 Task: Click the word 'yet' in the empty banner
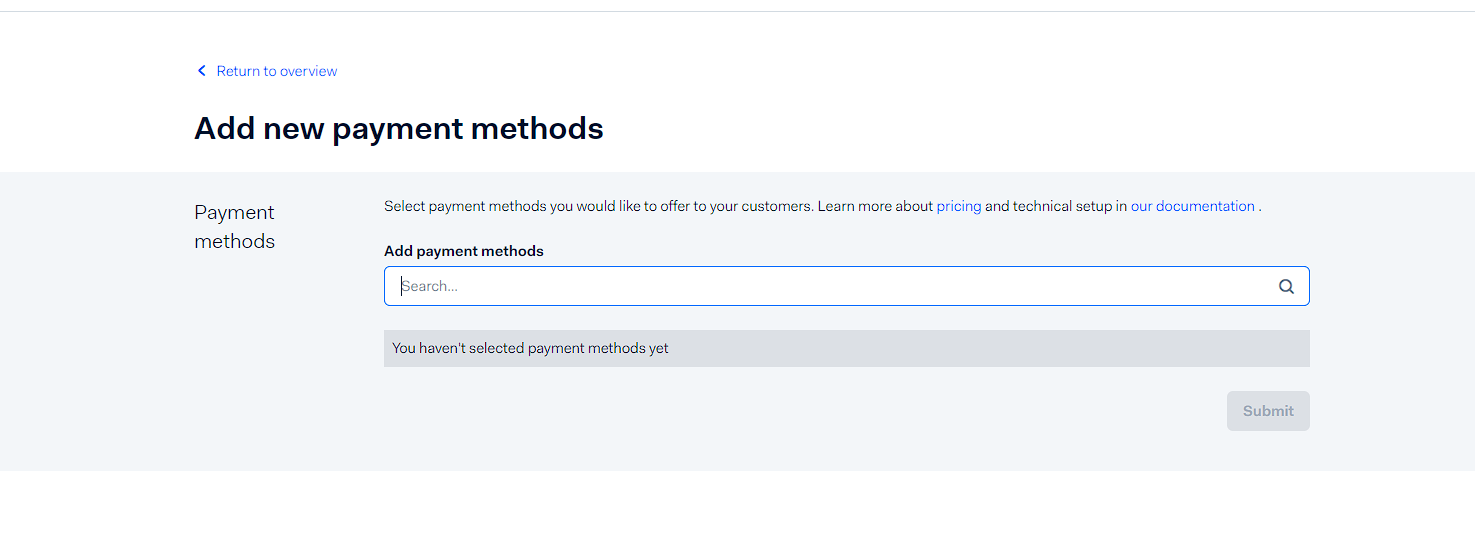pyautogui.click(x=658, y=348)
